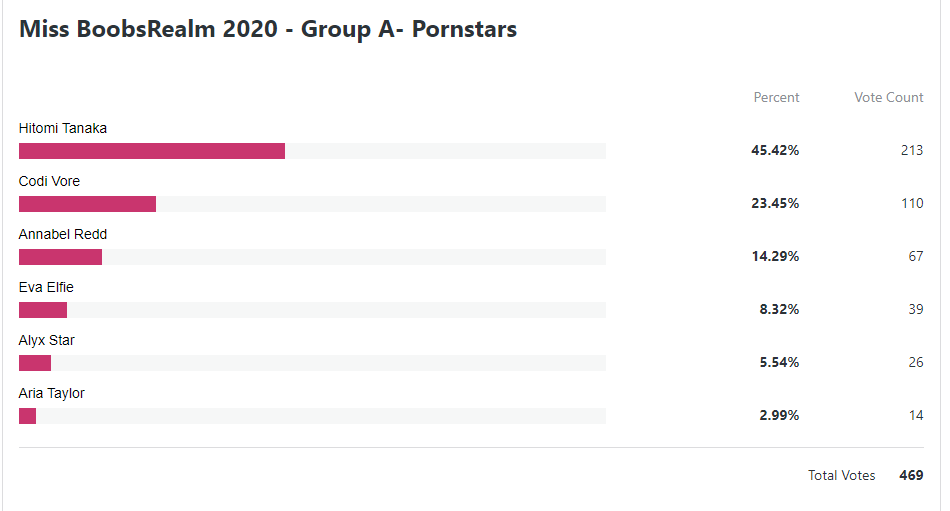The height and width of the screenshot is (511, 950).
Task: Click the 45.42% percentage value
Action: (x=775, y=150)
